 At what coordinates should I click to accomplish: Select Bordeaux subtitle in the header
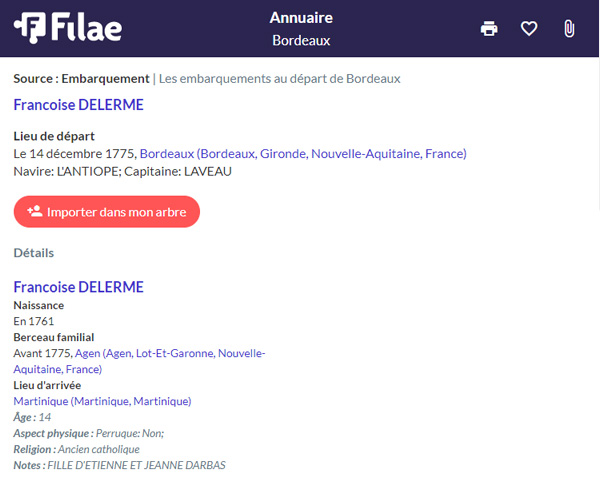(301, 41)
